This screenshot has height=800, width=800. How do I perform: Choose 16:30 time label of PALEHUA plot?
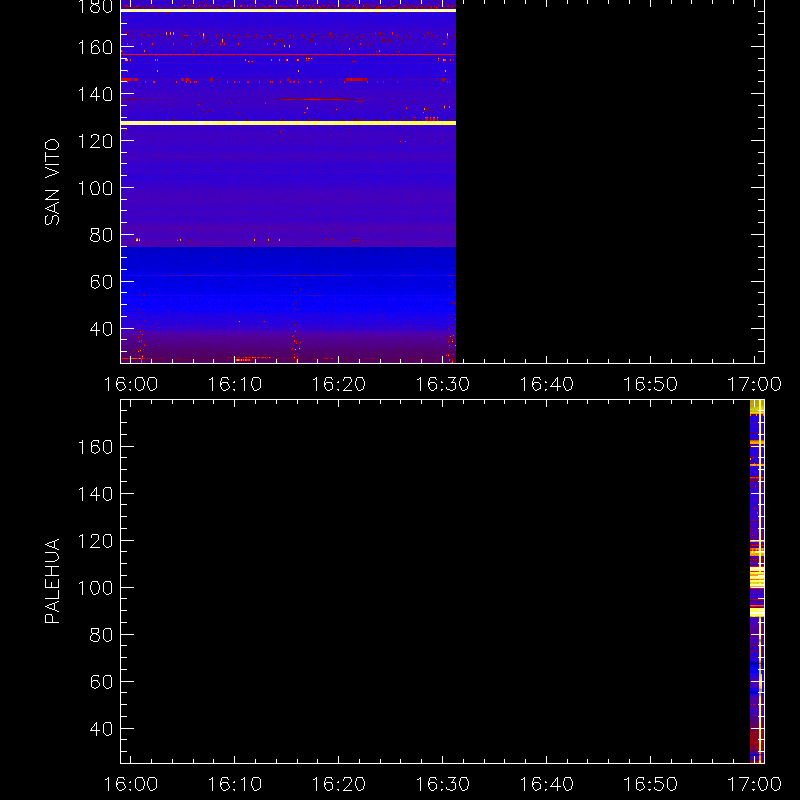click(x=442, y=784)
